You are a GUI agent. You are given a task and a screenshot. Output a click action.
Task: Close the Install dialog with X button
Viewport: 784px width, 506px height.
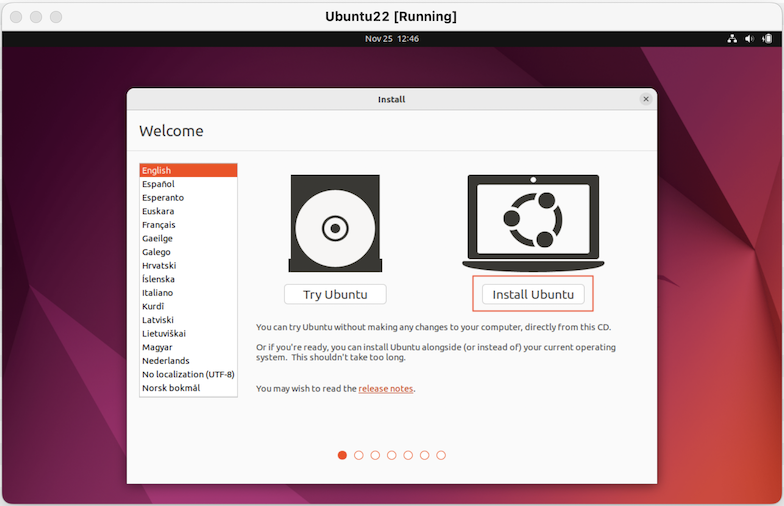click(x=646, y=99)
